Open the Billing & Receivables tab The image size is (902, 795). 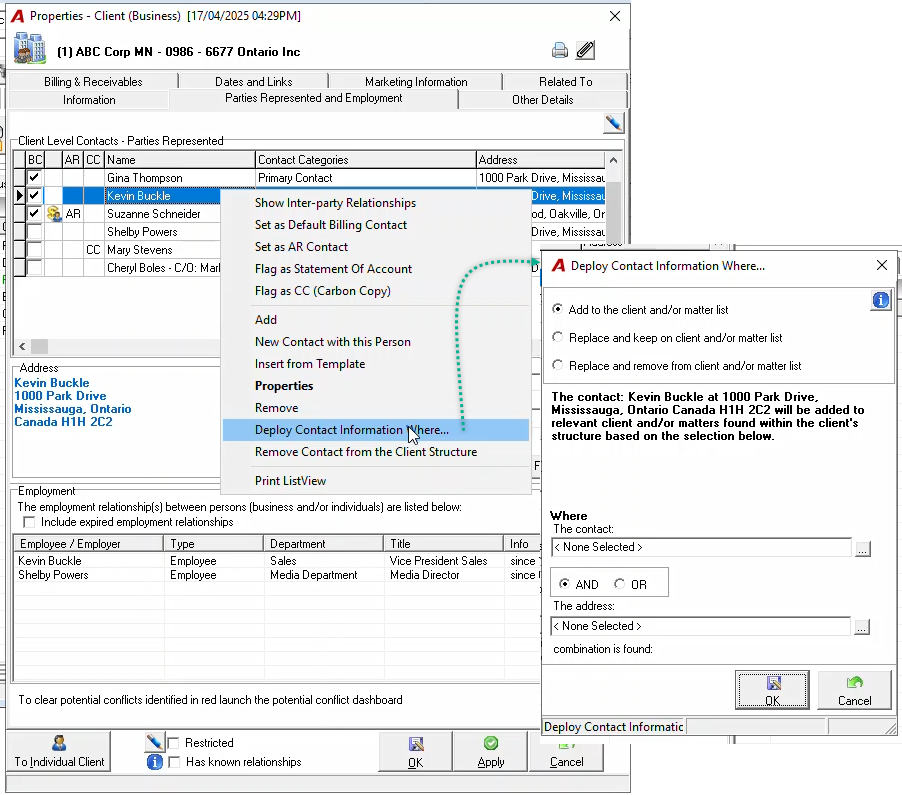pyautogui.click(x=93, y=82)
